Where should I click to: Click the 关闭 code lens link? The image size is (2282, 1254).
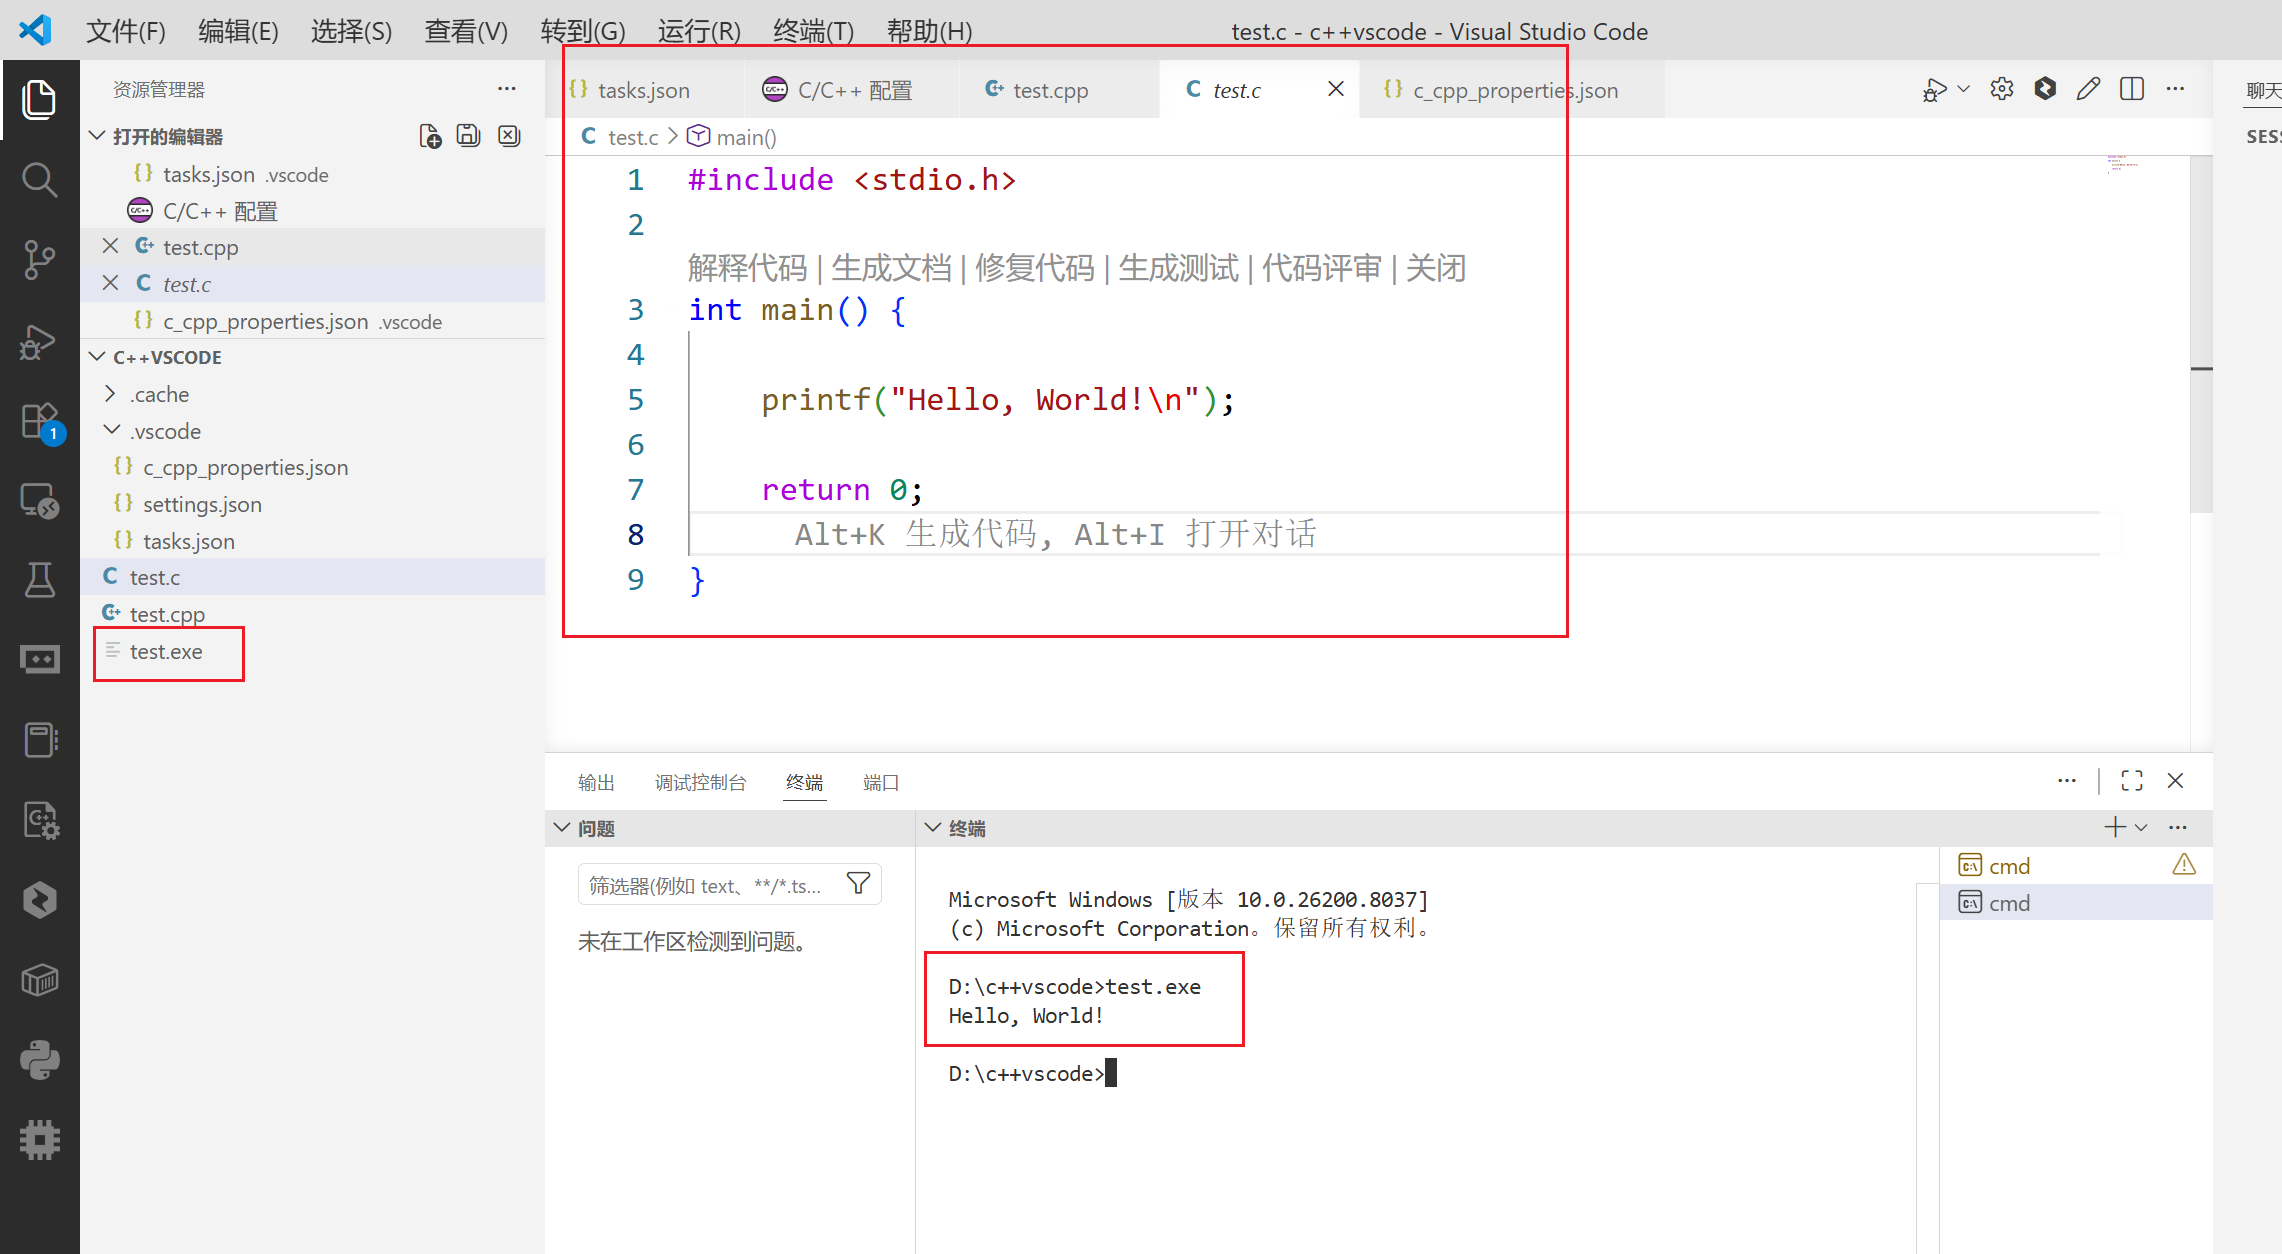pyautogui.click(x=1436, y=268)
